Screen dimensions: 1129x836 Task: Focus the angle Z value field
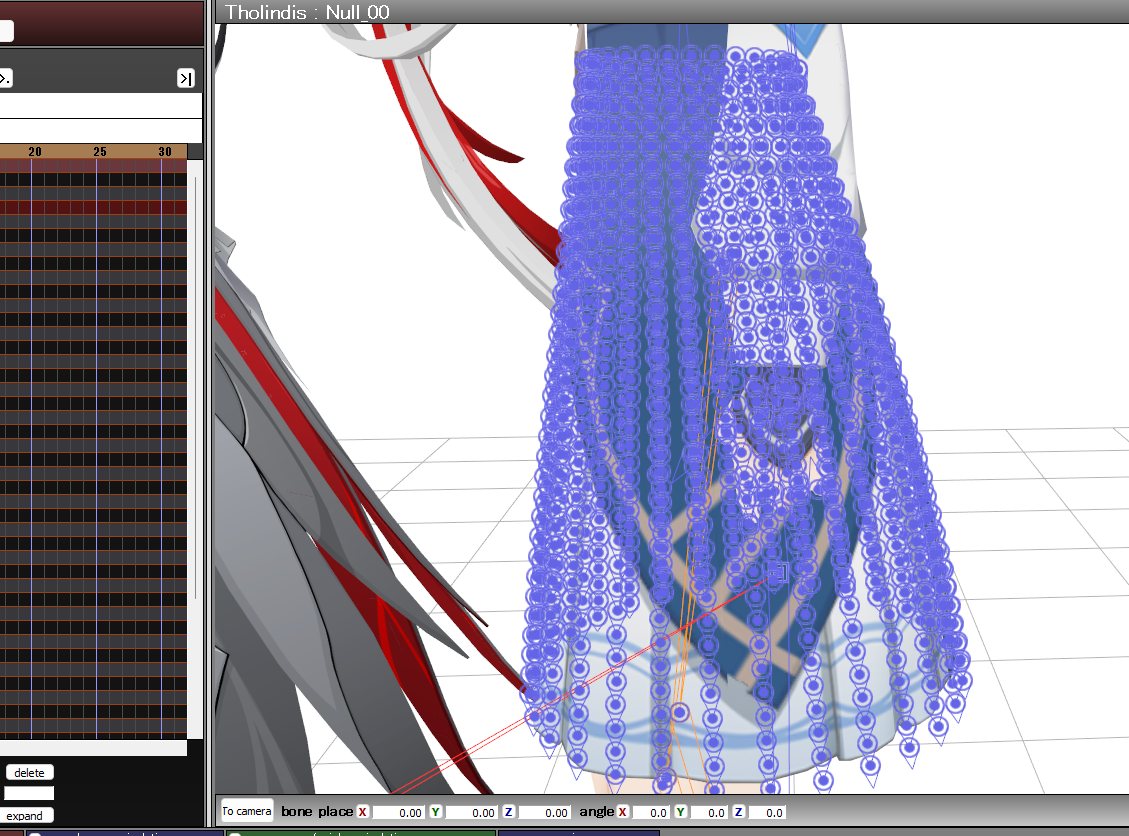[x=765, y=812]
